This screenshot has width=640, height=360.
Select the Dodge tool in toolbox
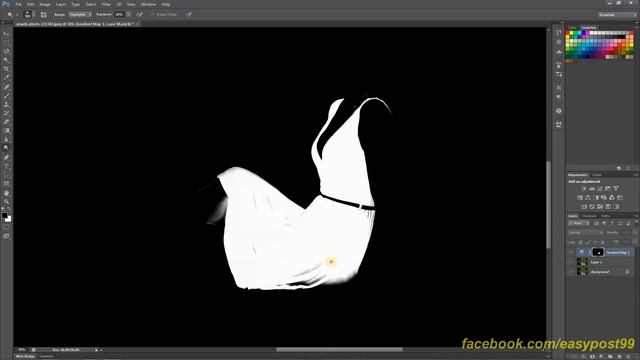click(6, 148)
